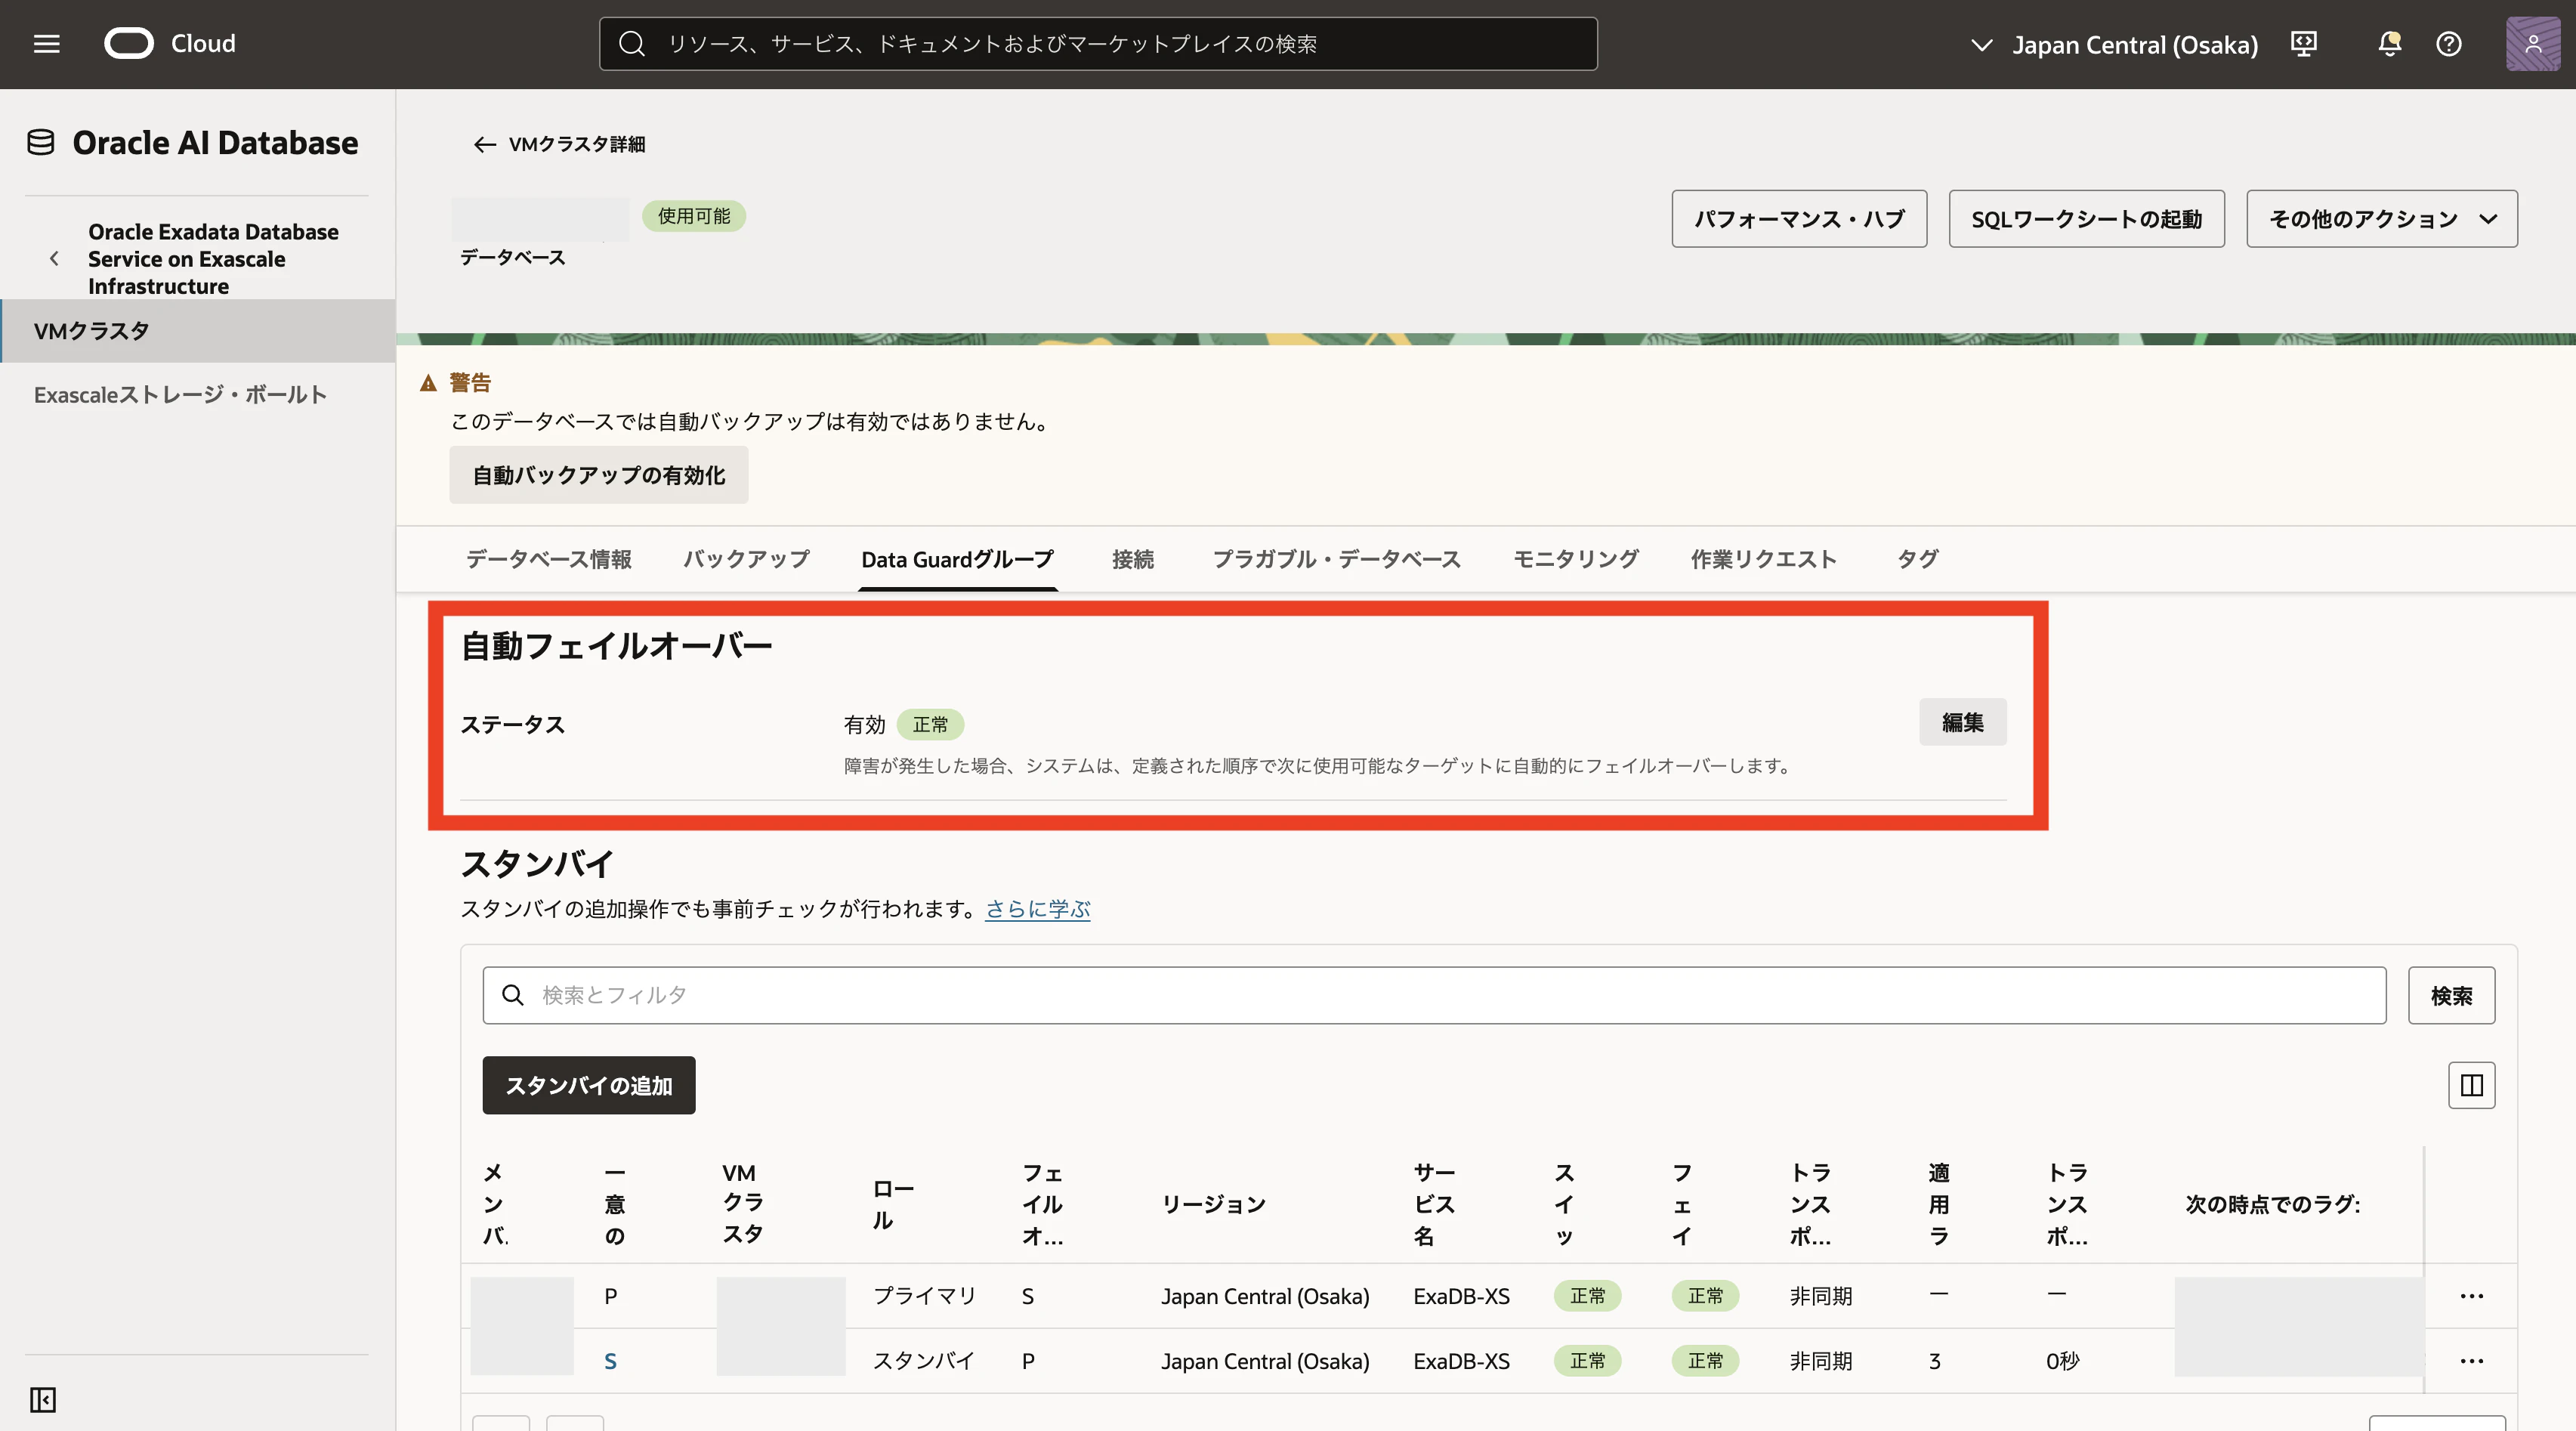The width and height of the screenshot is (2576, 1431).
Task: Click the Oracle AI Database icon
Action: tap(41, 143)
